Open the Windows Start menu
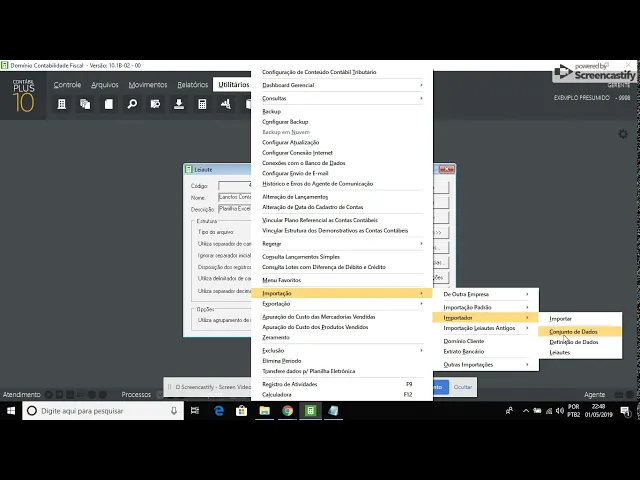 coord(11,411)
